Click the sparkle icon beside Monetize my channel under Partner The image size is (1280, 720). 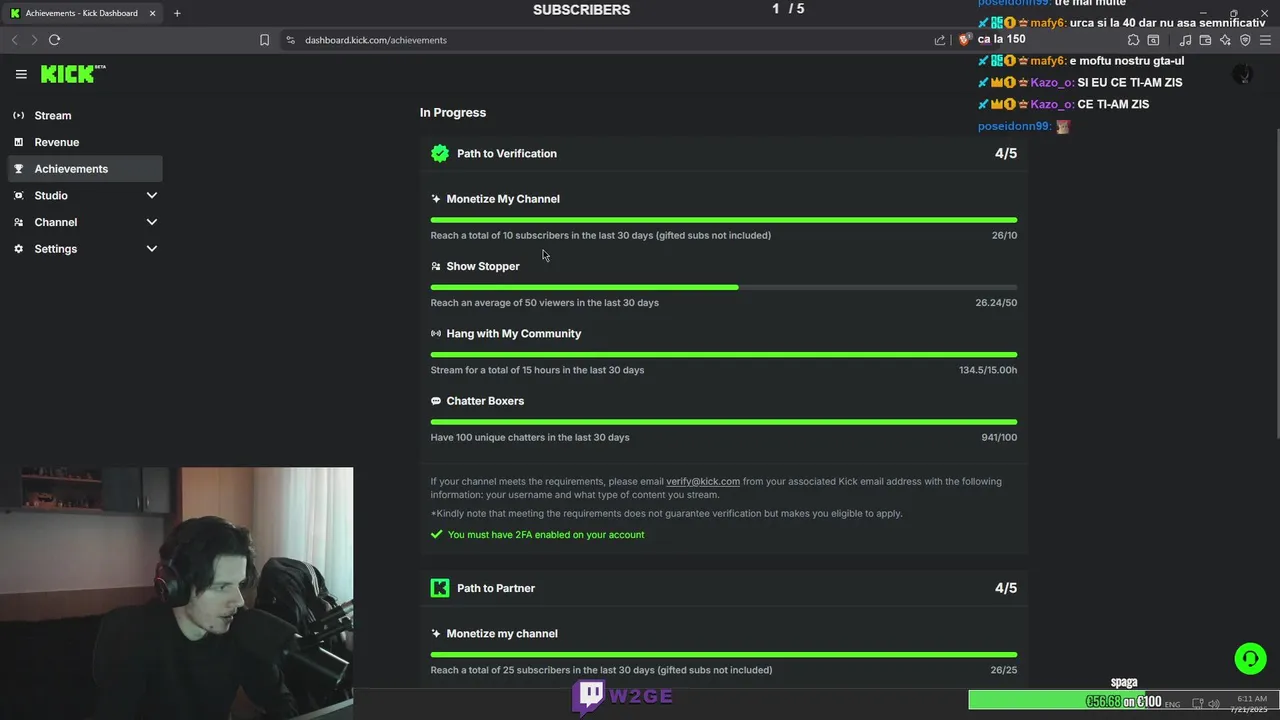(x=436, y=634)
